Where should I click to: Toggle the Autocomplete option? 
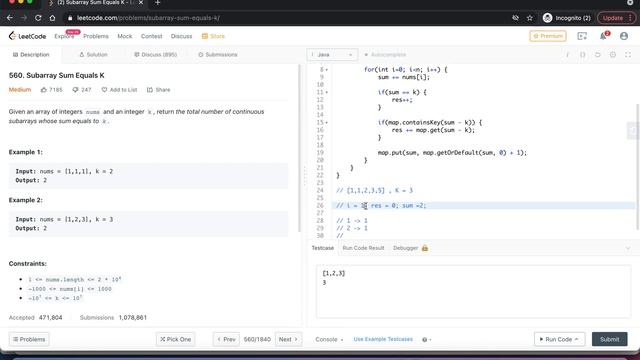[x=385, y=55]
